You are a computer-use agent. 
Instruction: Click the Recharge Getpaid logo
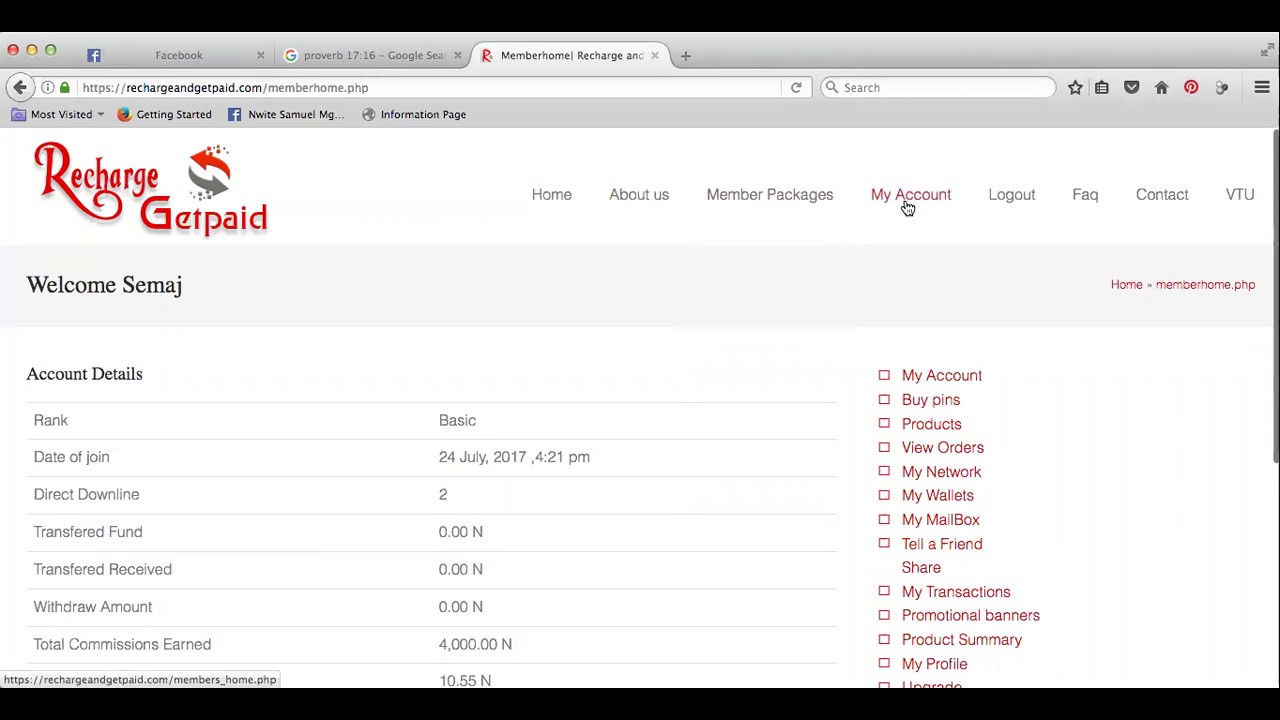(150, 188)
